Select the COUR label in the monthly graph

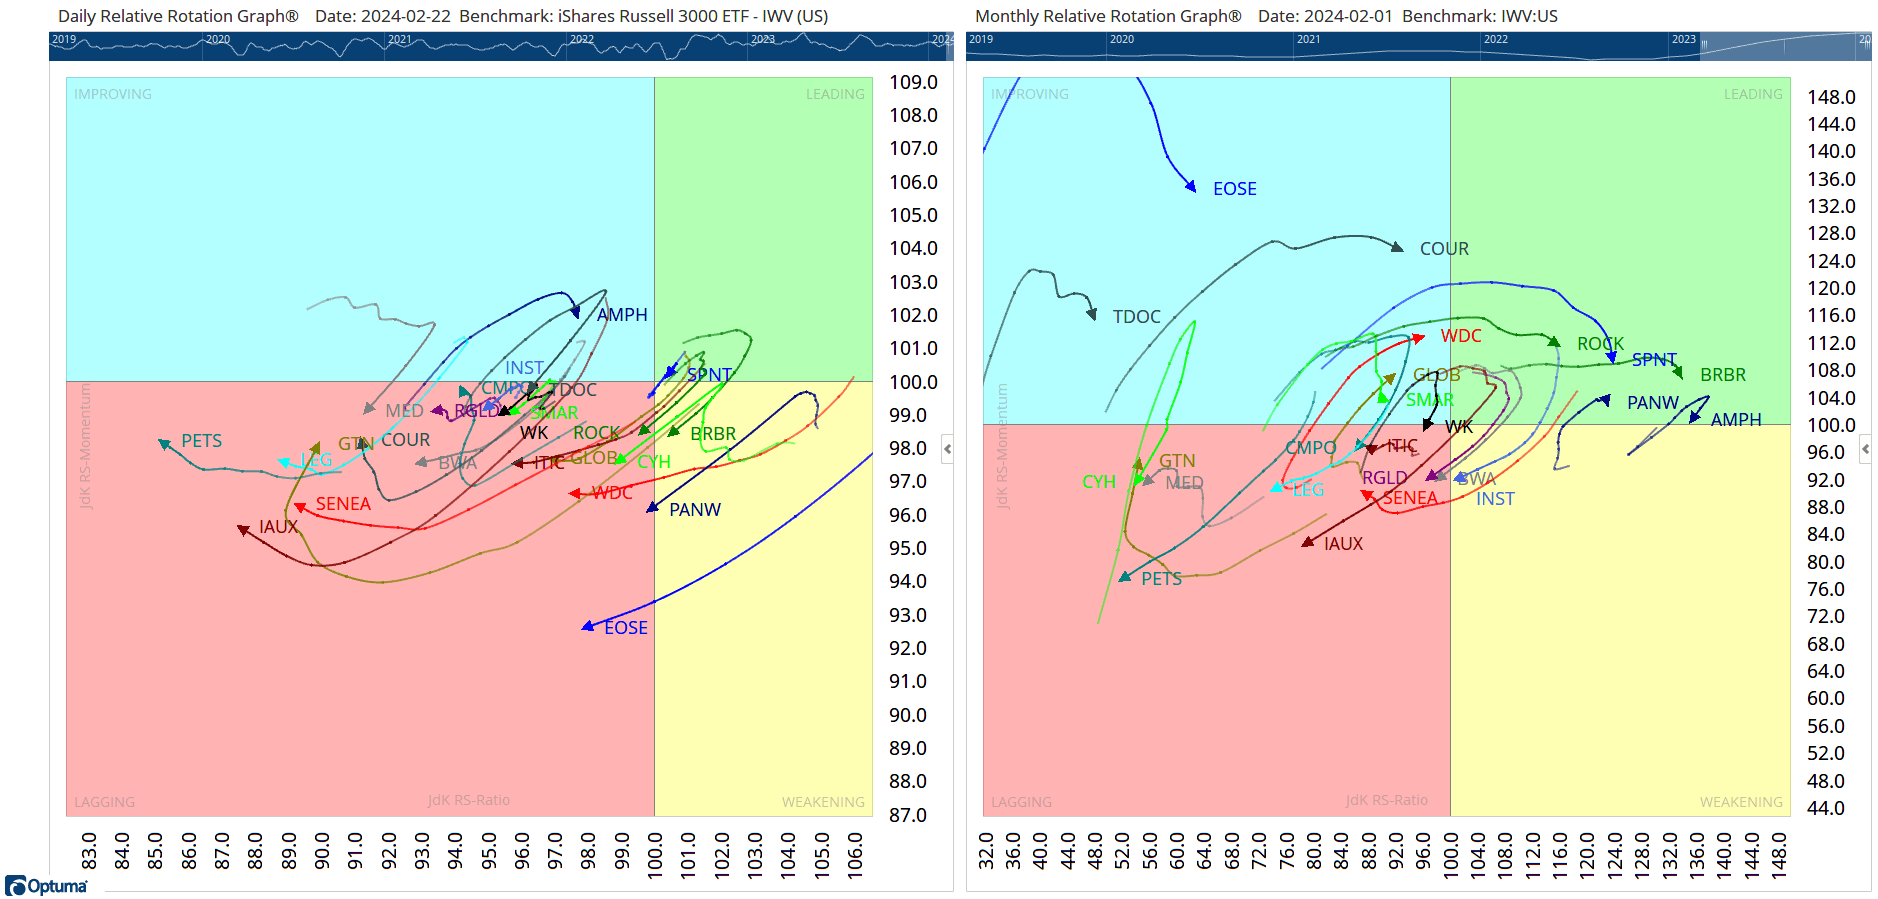[x=1445, y=249]
